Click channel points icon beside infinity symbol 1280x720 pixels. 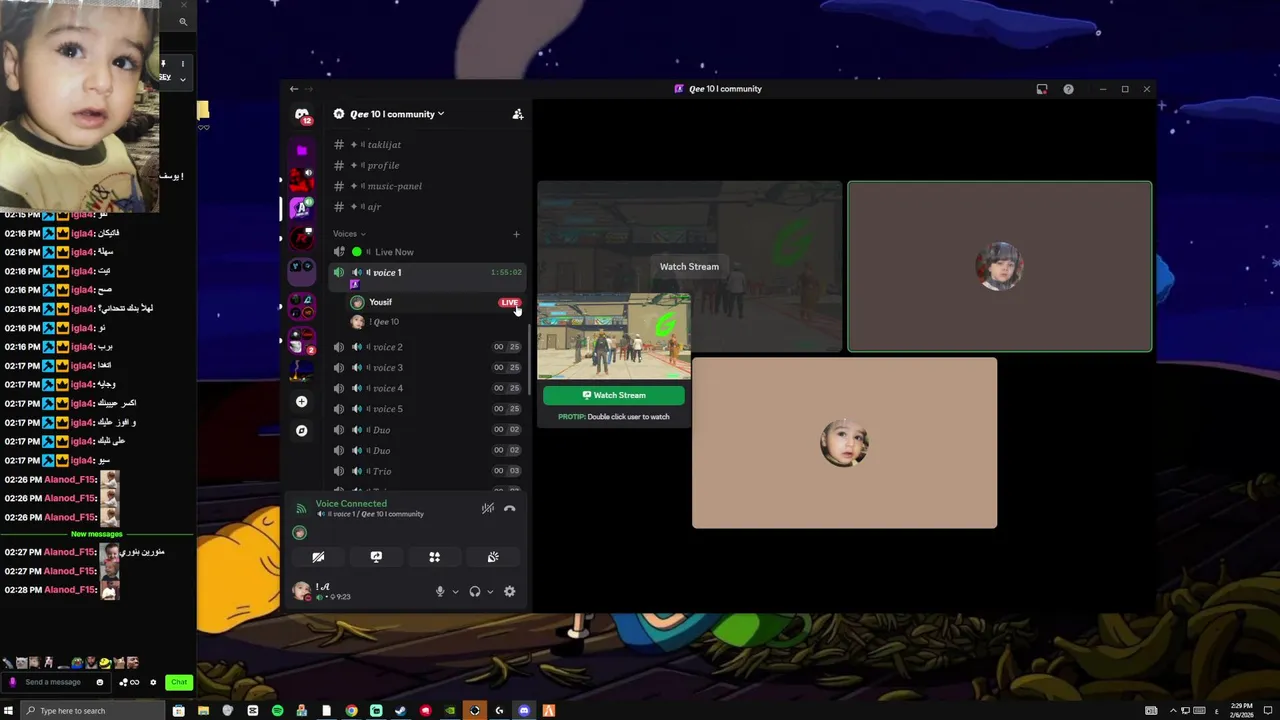tap(123, 682)
